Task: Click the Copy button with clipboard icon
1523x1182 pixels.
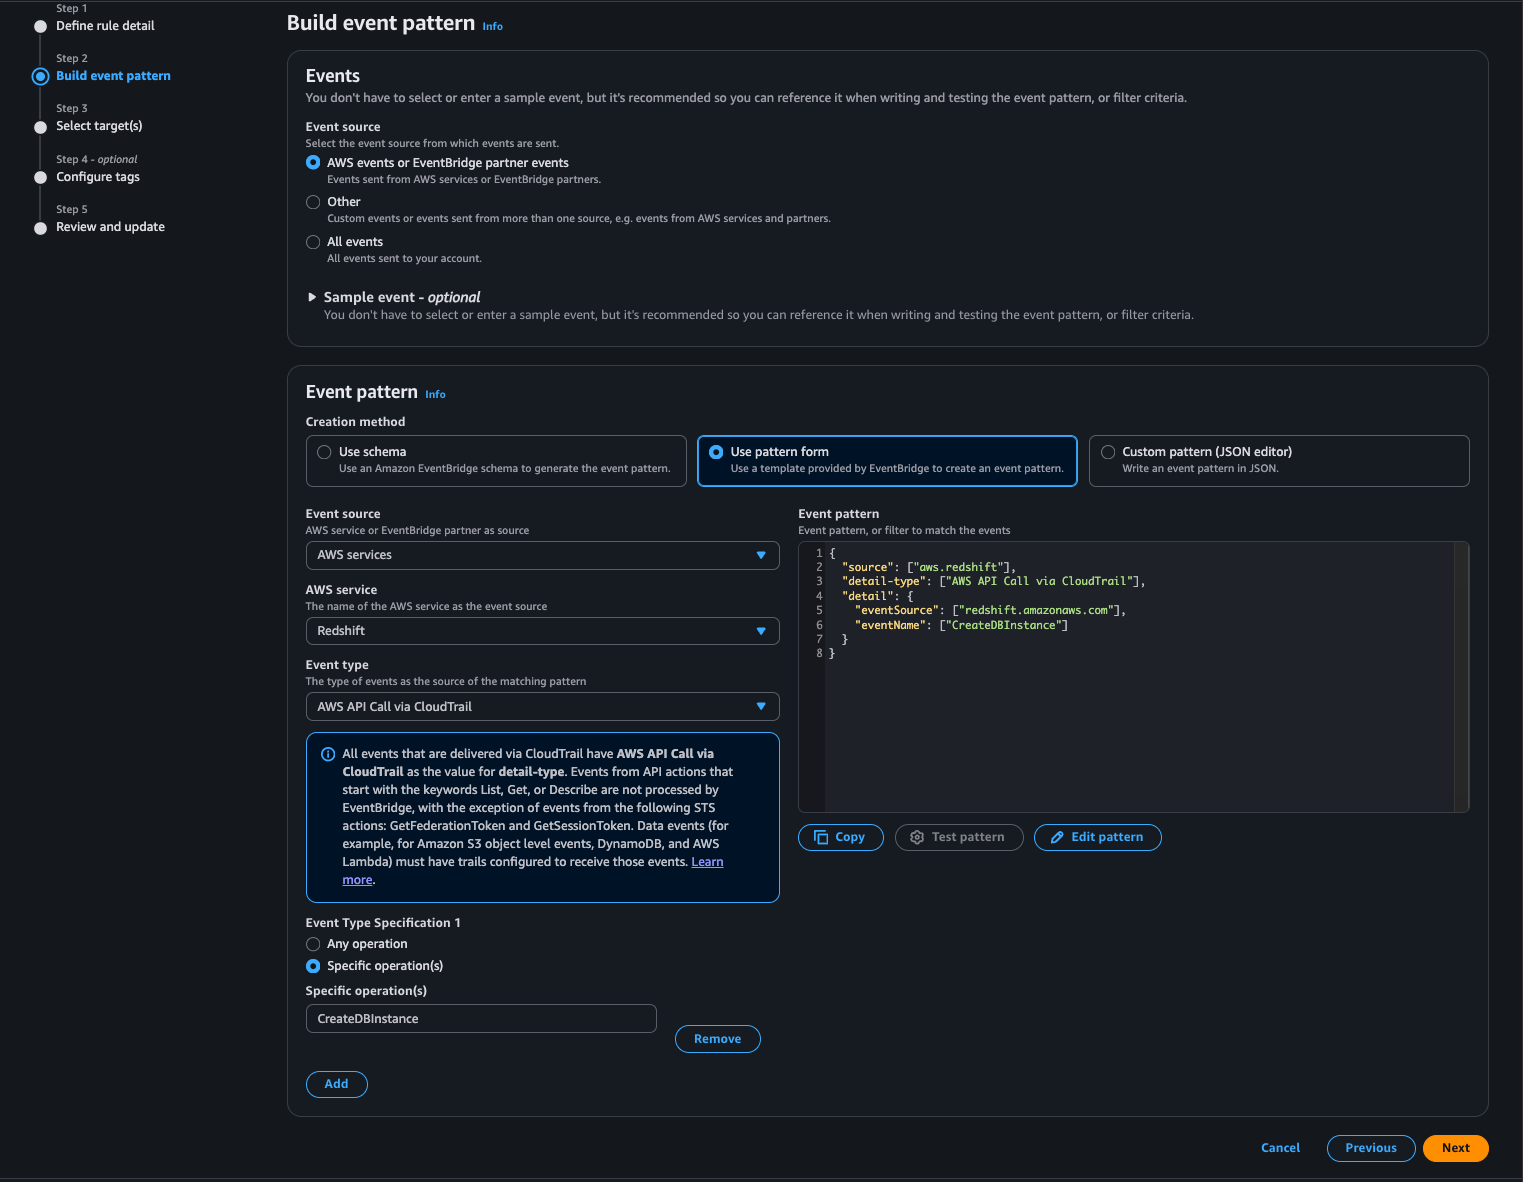Action: [840, 837]
